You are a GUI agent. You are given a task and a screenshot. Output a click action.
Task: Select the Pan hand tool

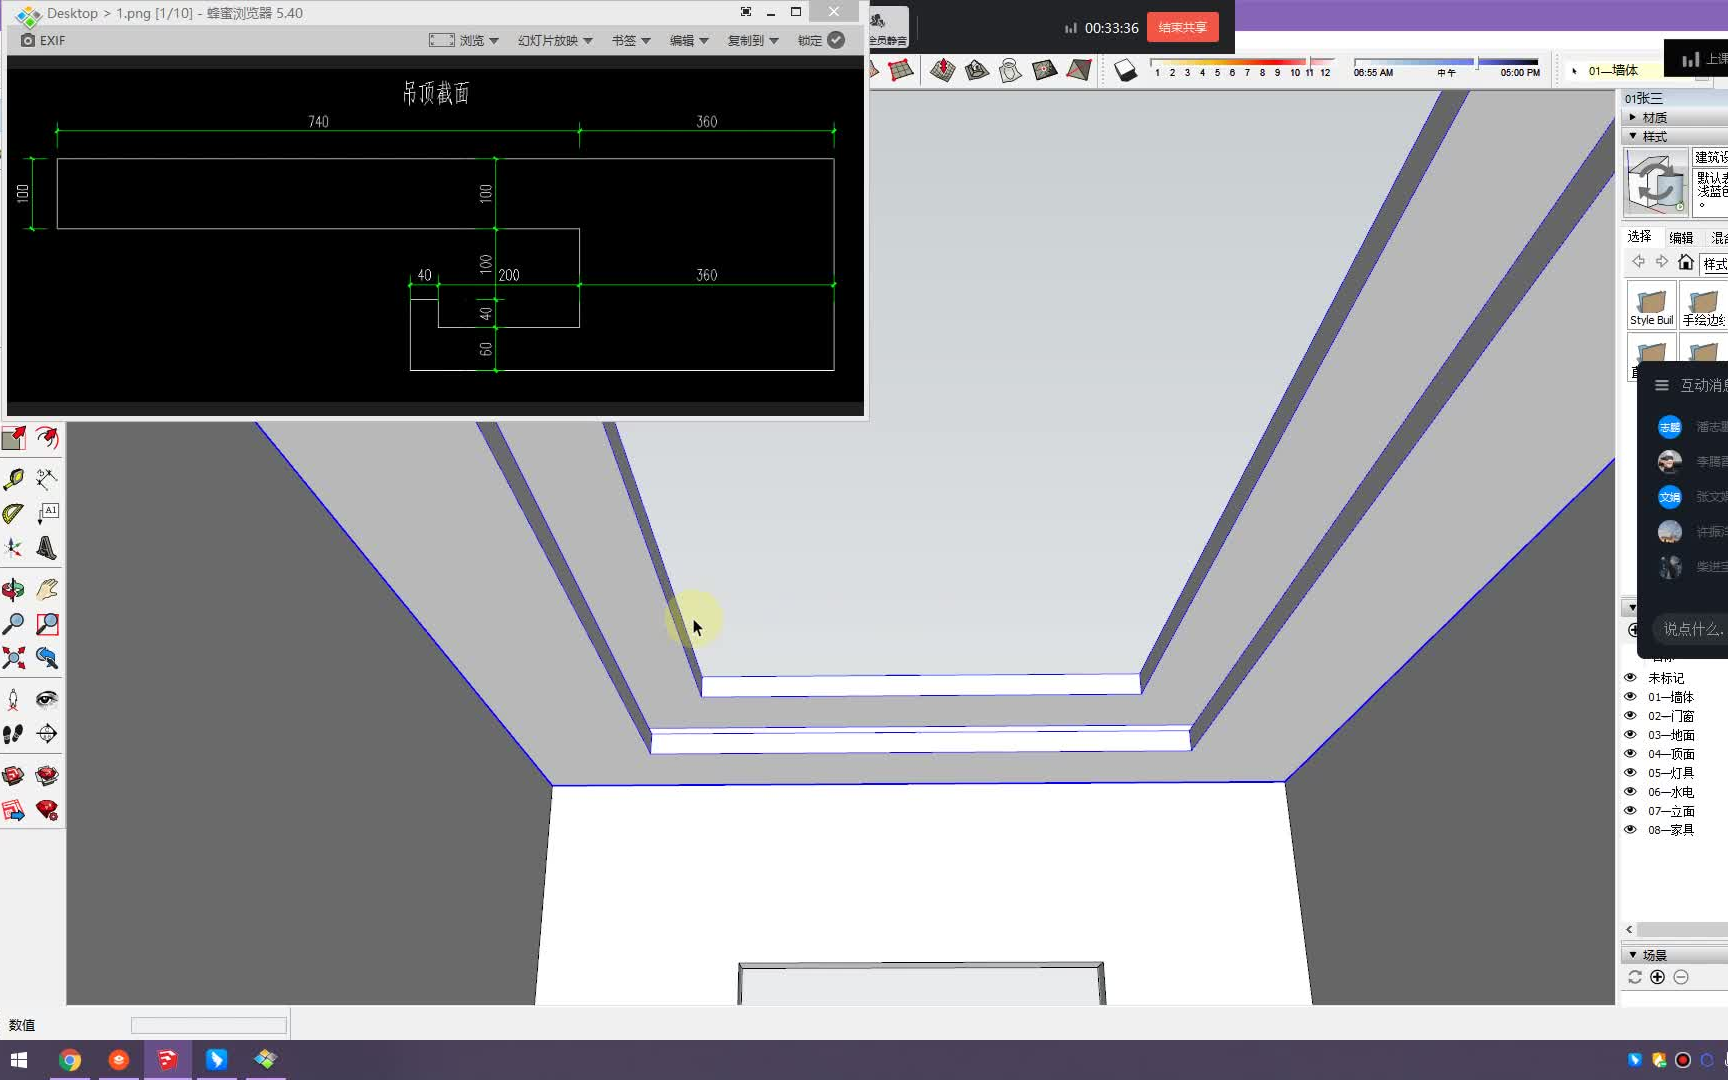47,589
